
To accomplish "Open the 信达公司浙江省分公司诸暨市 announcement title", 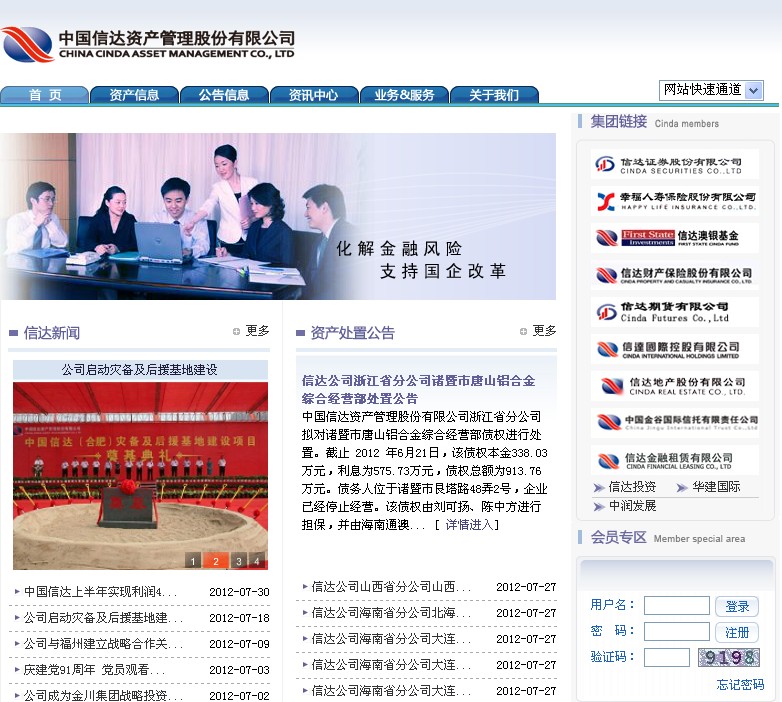I will click(x=418, y=389).
